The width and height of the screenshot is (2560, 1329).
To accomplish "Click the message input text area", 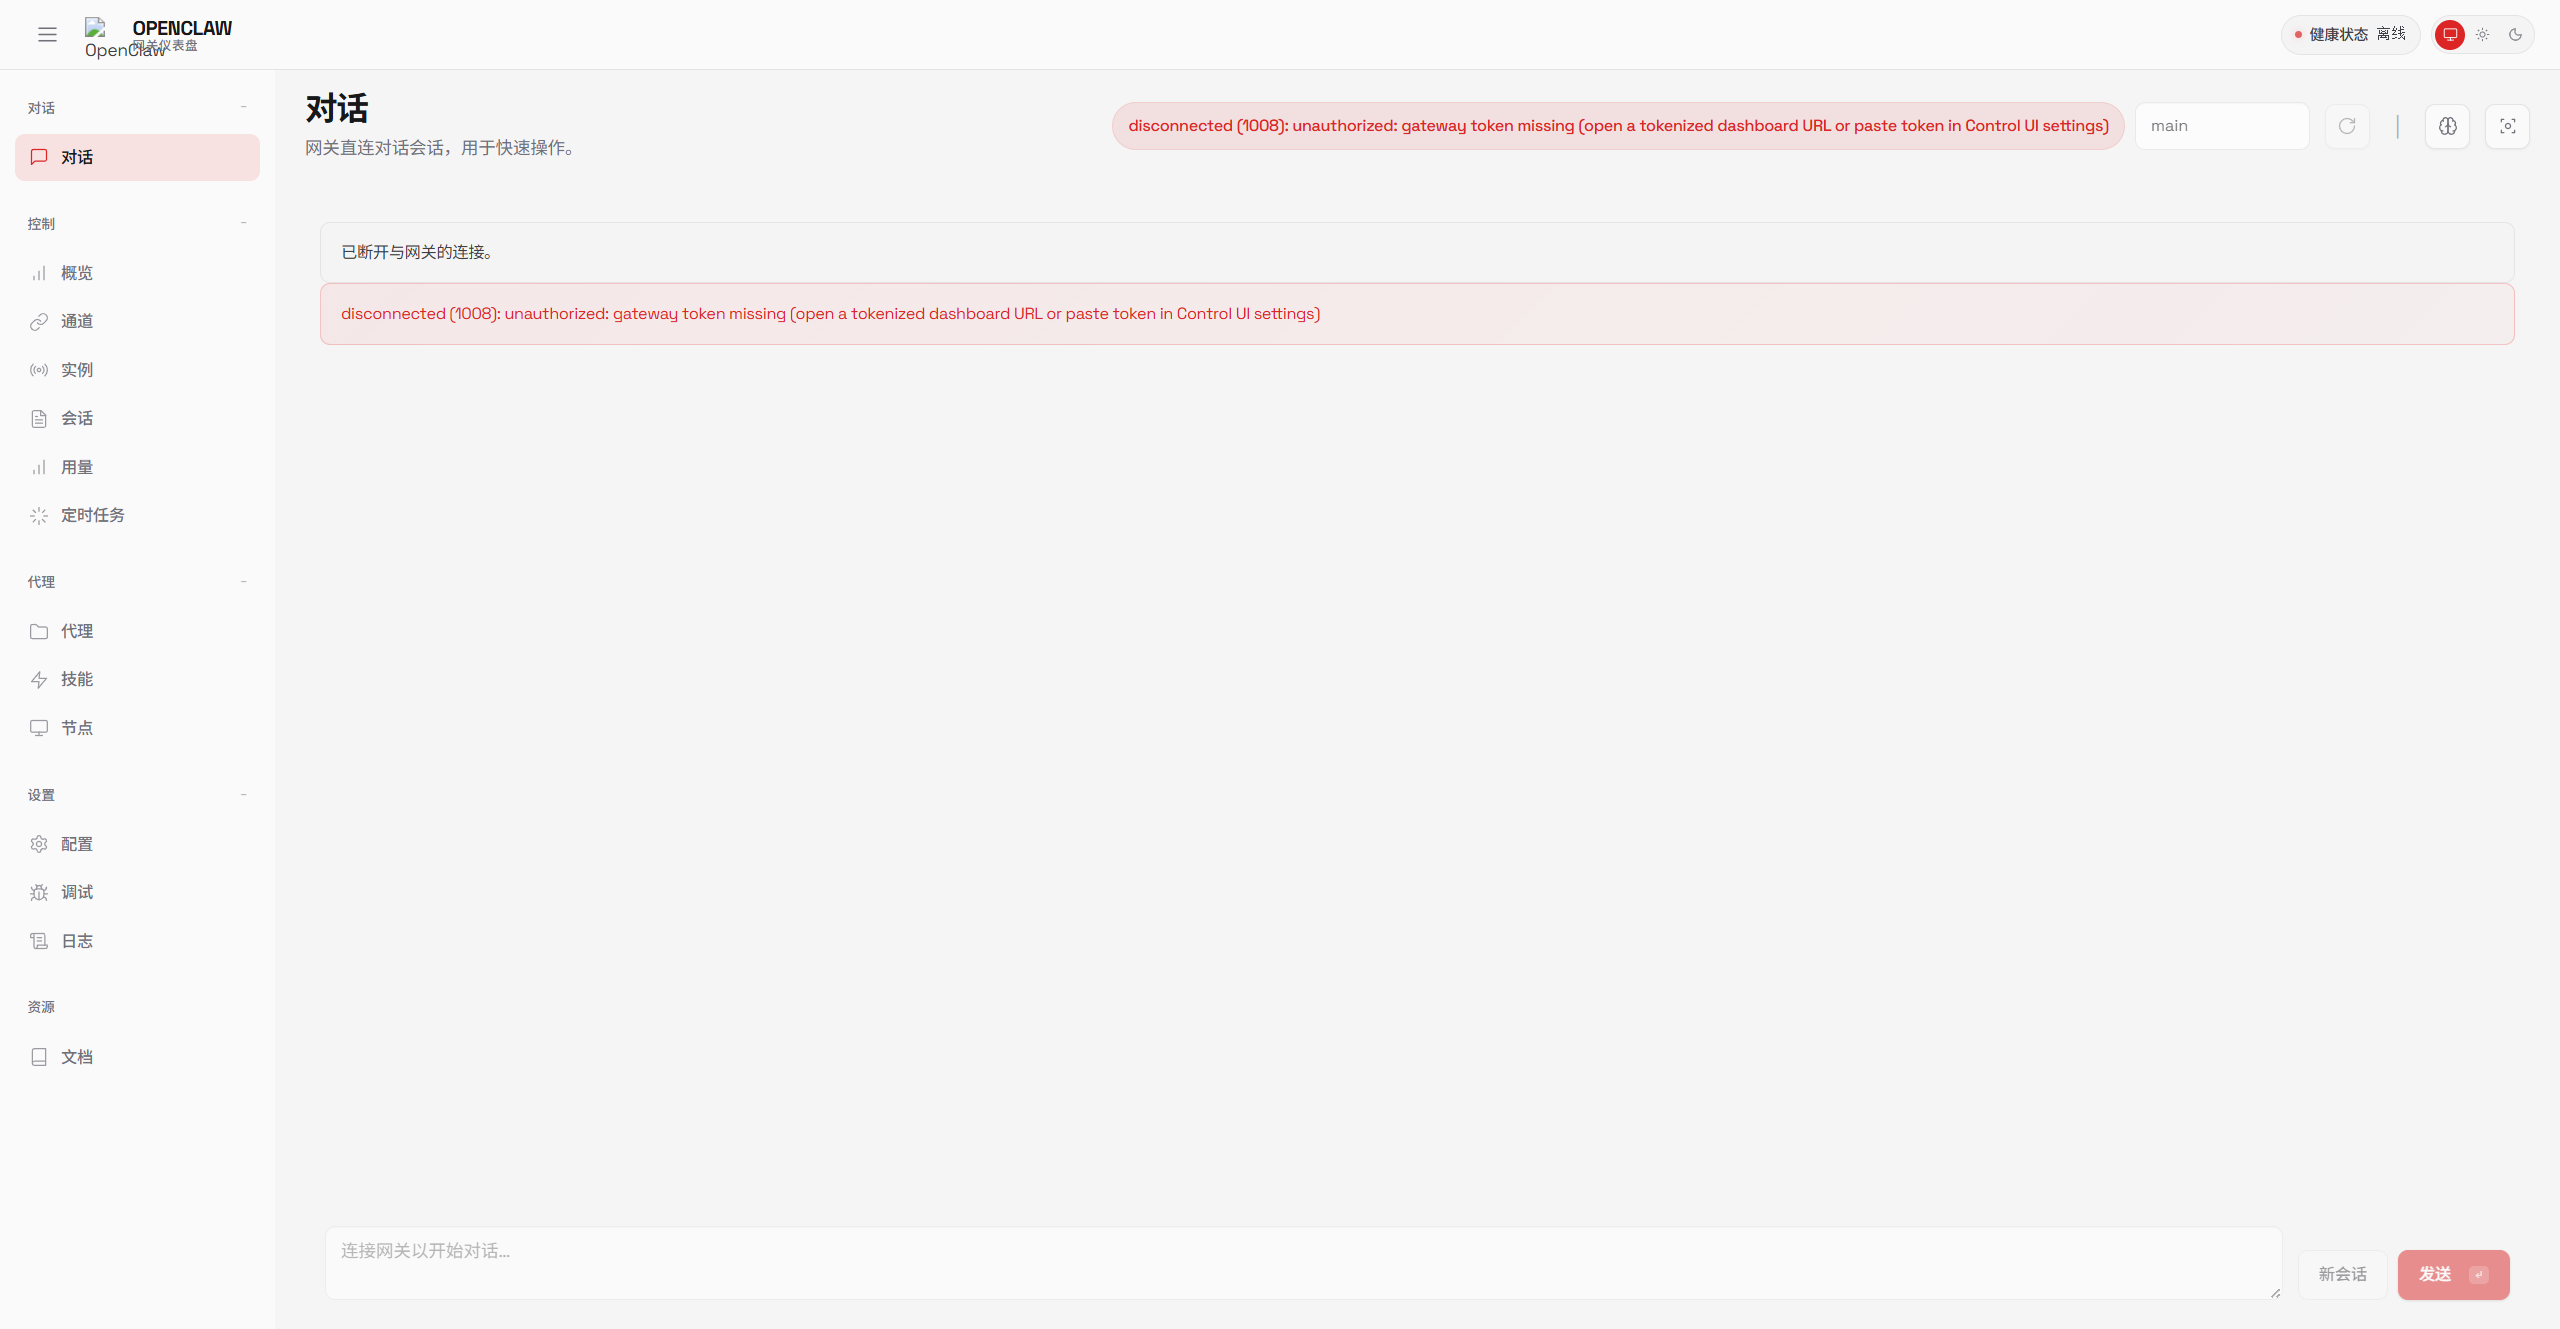I will 1302,1262.
